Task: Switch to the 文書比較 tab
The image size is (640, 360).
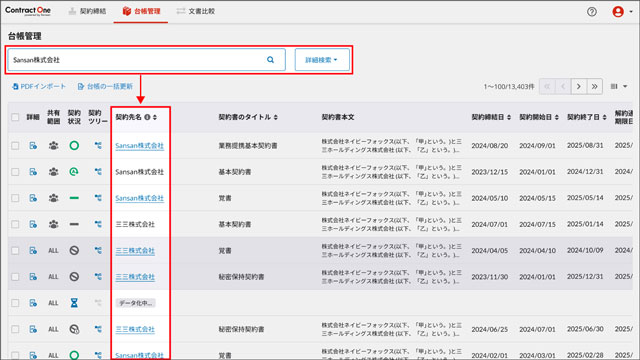Action: (x=196, y=11)
